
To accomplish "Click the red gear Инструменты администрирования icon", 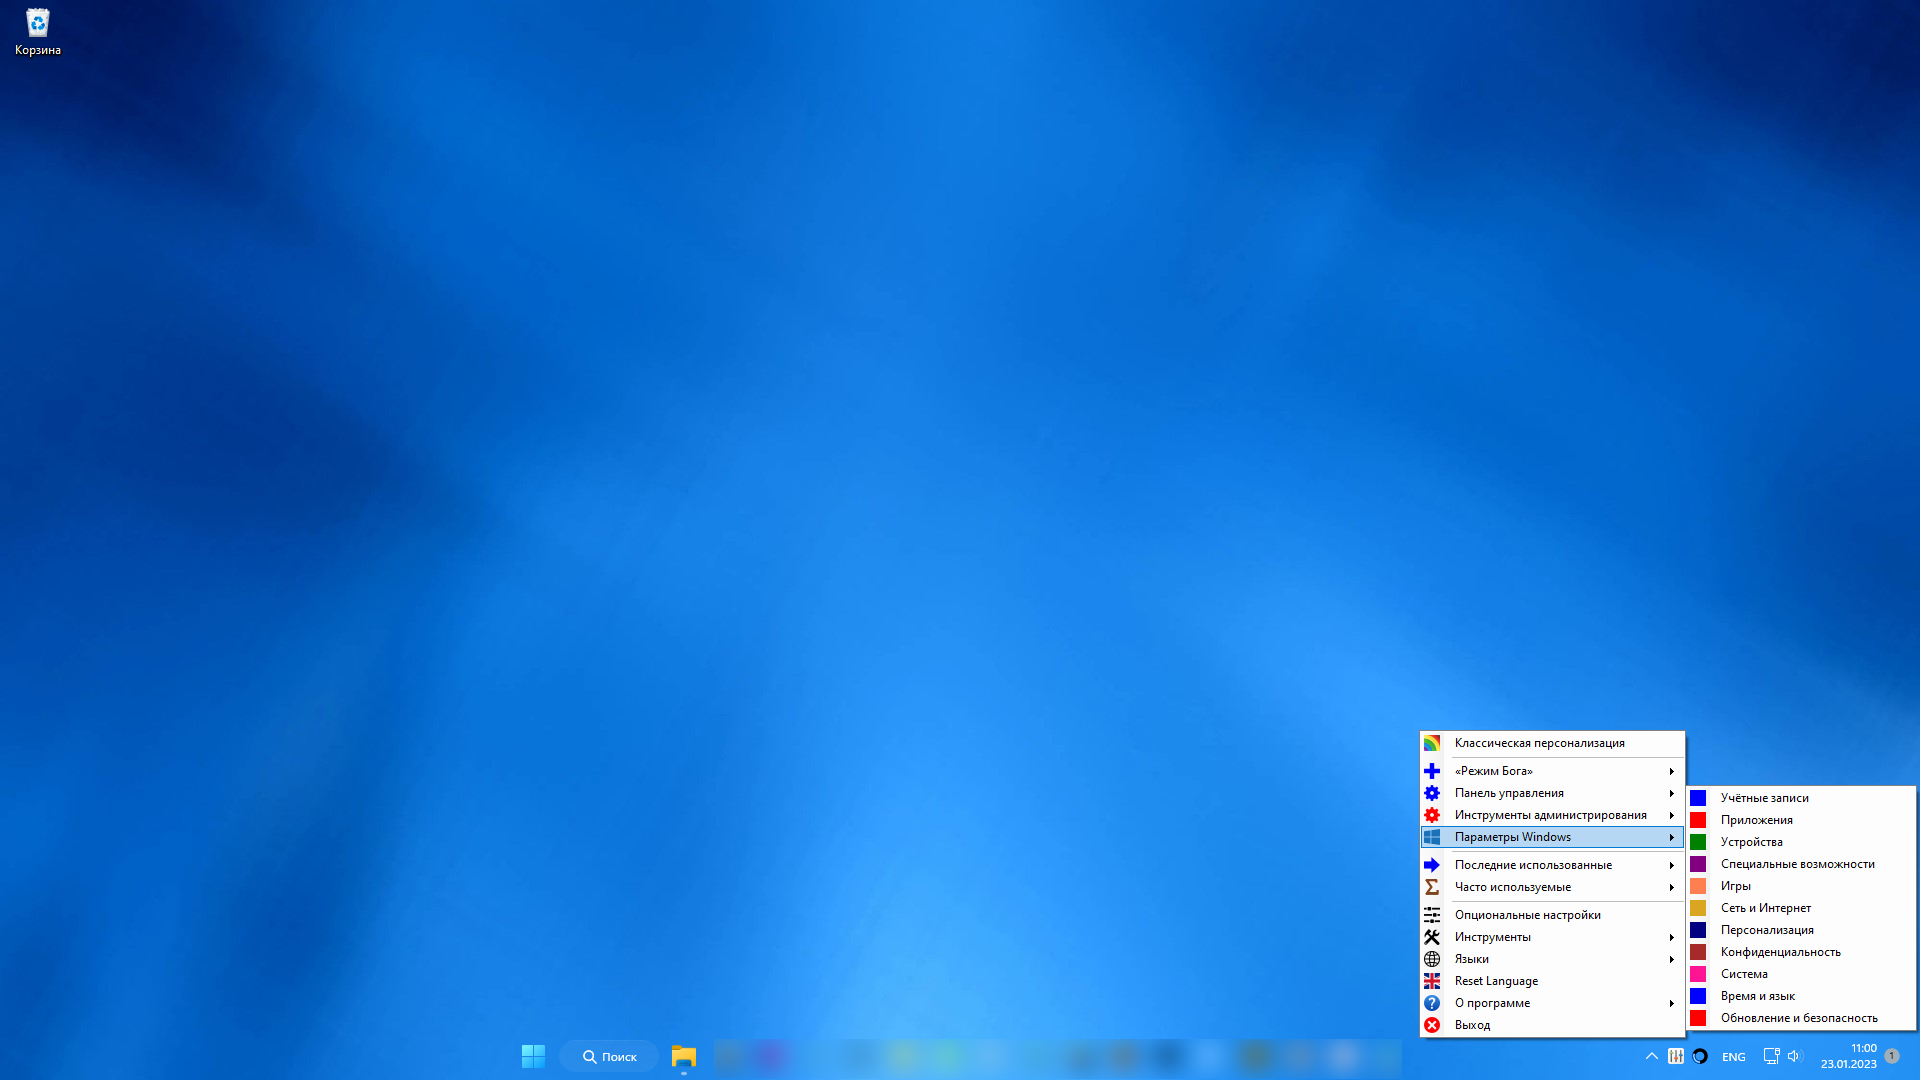I will point(1432,815).
